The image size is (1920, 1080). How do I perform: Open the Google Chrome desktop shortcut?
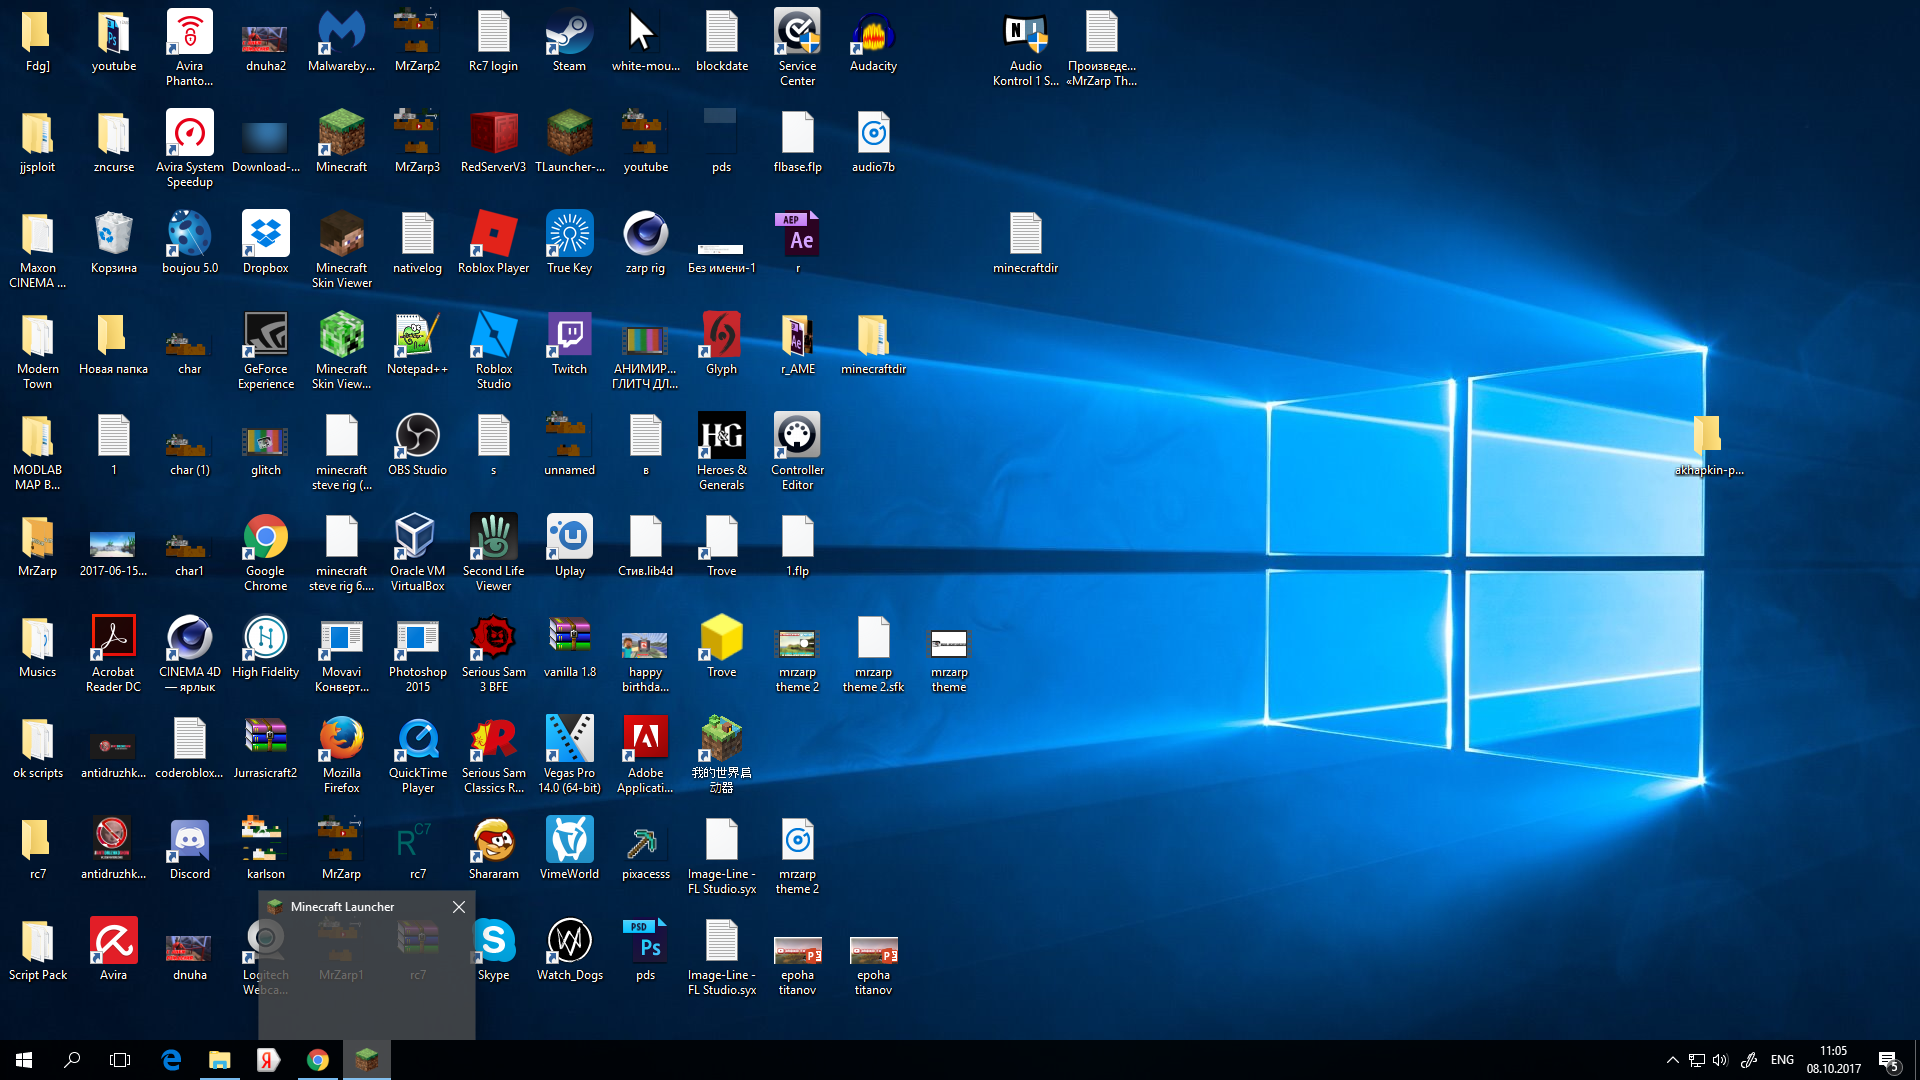pos(265,539)
